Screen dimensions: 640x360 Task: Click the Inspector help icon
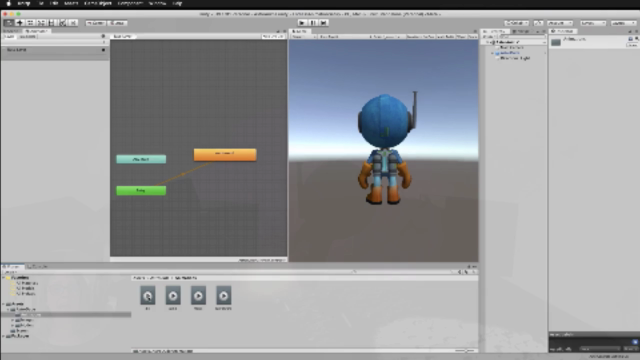630,39
